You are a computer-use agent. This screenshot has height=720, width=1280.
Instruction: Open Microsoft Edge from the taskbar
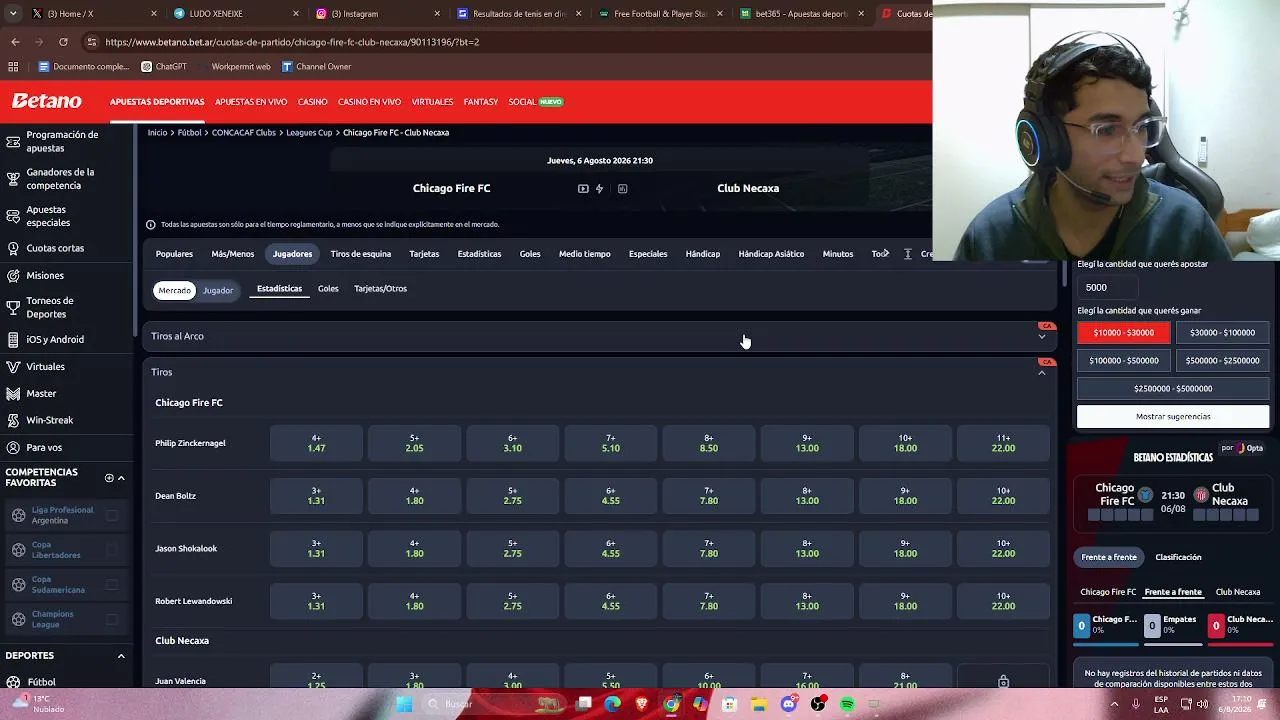[x=612, y=704]
